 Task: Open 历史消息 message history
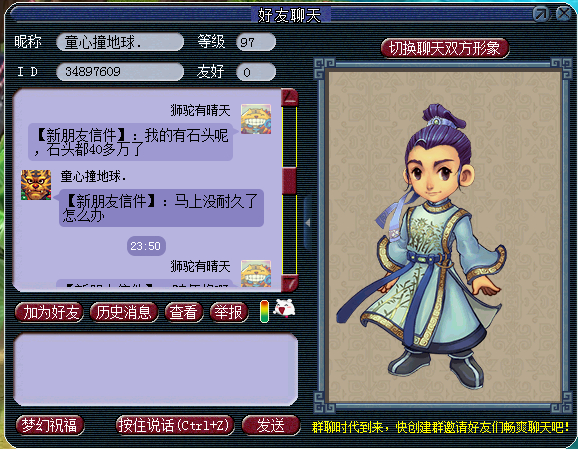(123, 312)
